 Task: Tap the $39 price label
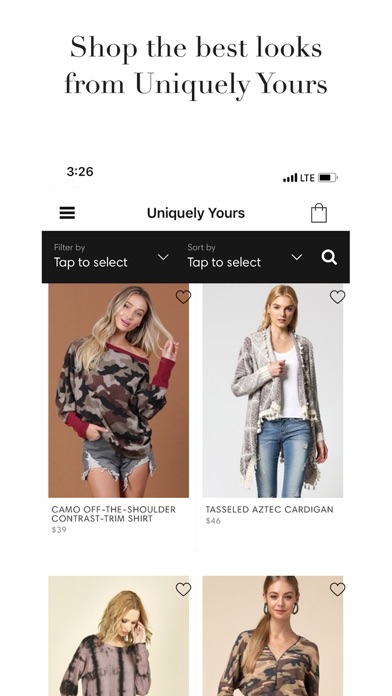(59, 530)
